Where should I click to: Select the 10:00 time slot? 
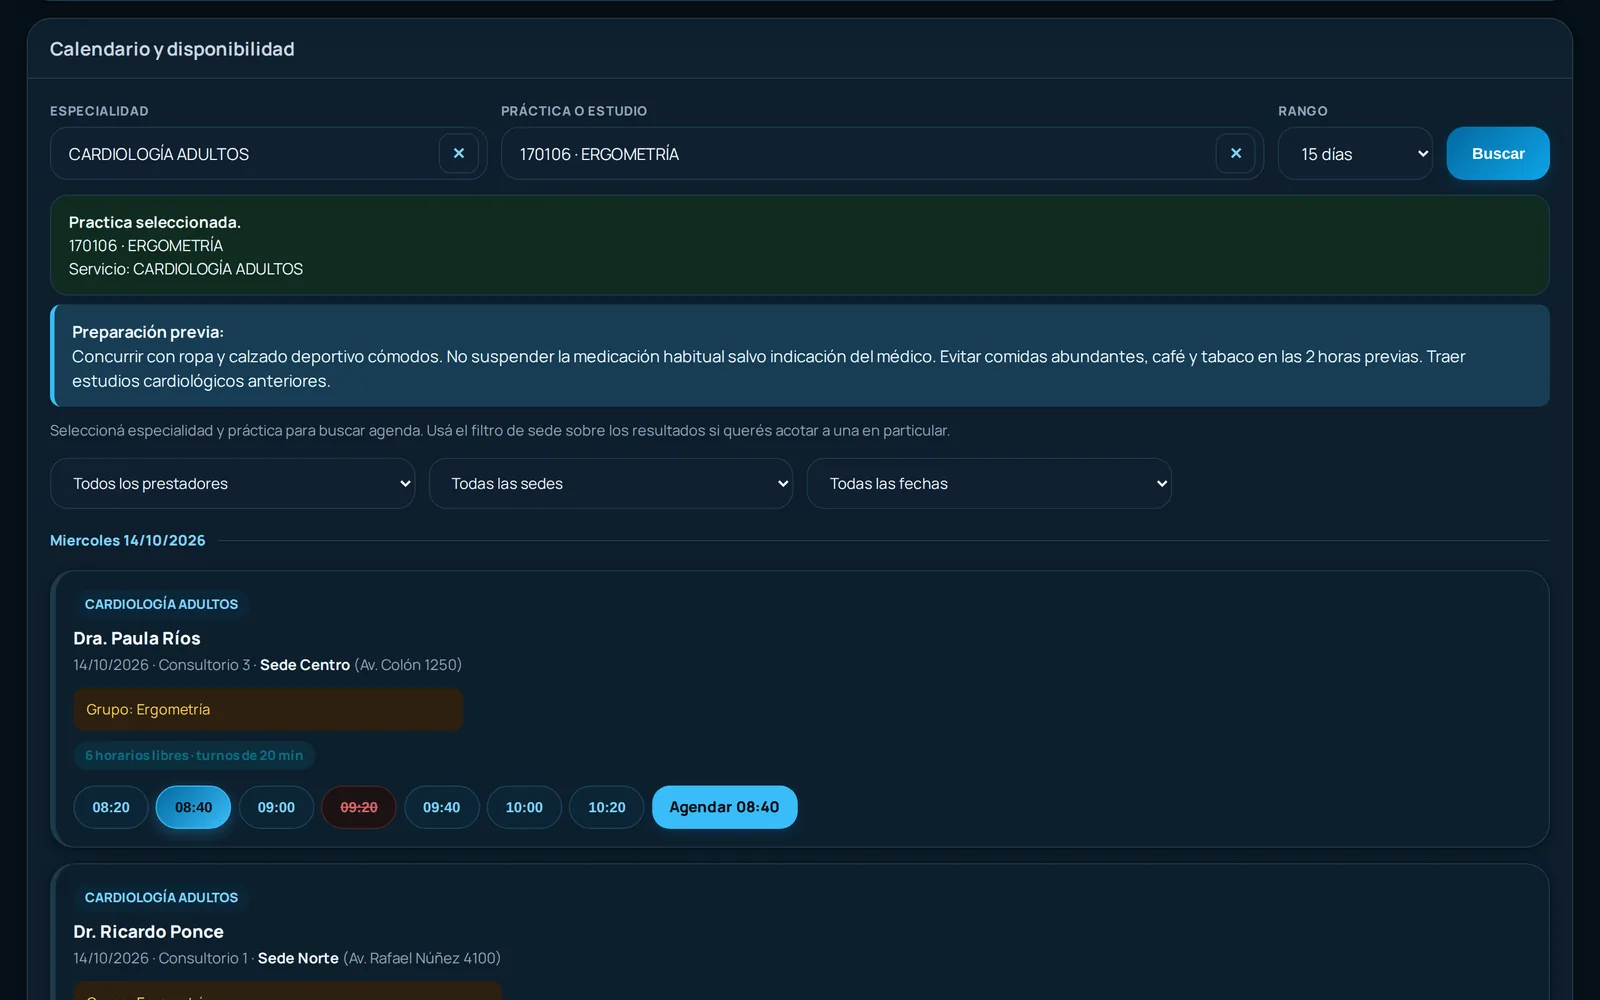(x=524, y=807)
